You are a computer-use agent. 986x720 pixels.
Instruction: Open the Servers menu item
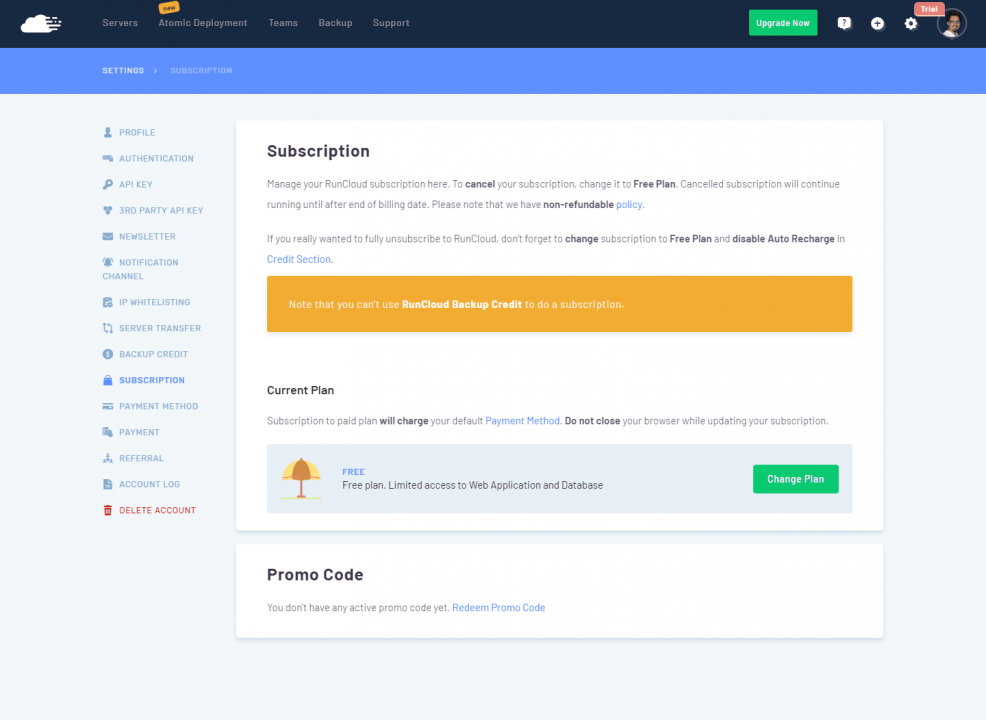tap(120, 22)
